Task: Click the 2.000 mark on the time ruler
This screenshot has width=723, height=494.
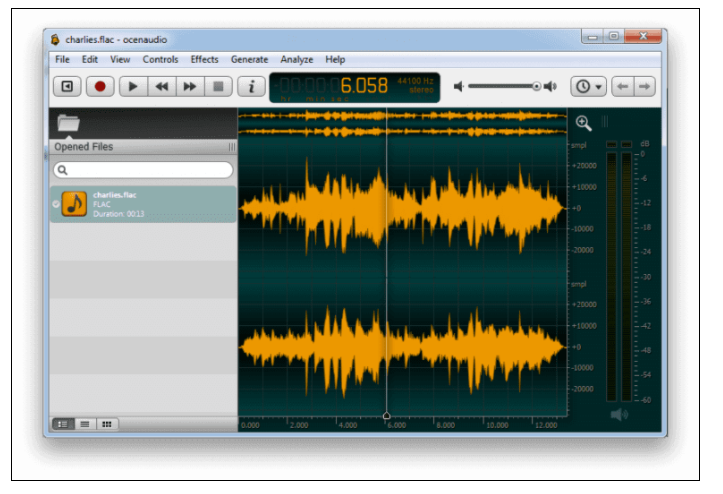Action: click(299, 425)
